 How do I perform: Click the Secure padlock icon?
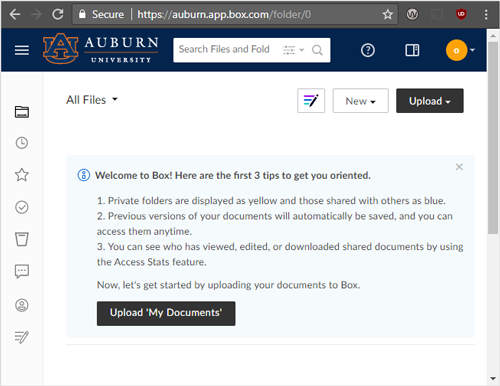pos(82,14)
